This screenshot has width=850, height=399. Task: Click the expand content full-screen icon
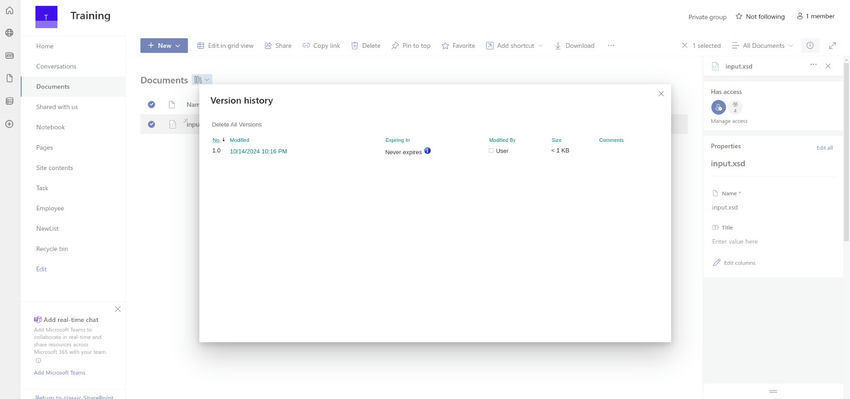pos(833,46)
